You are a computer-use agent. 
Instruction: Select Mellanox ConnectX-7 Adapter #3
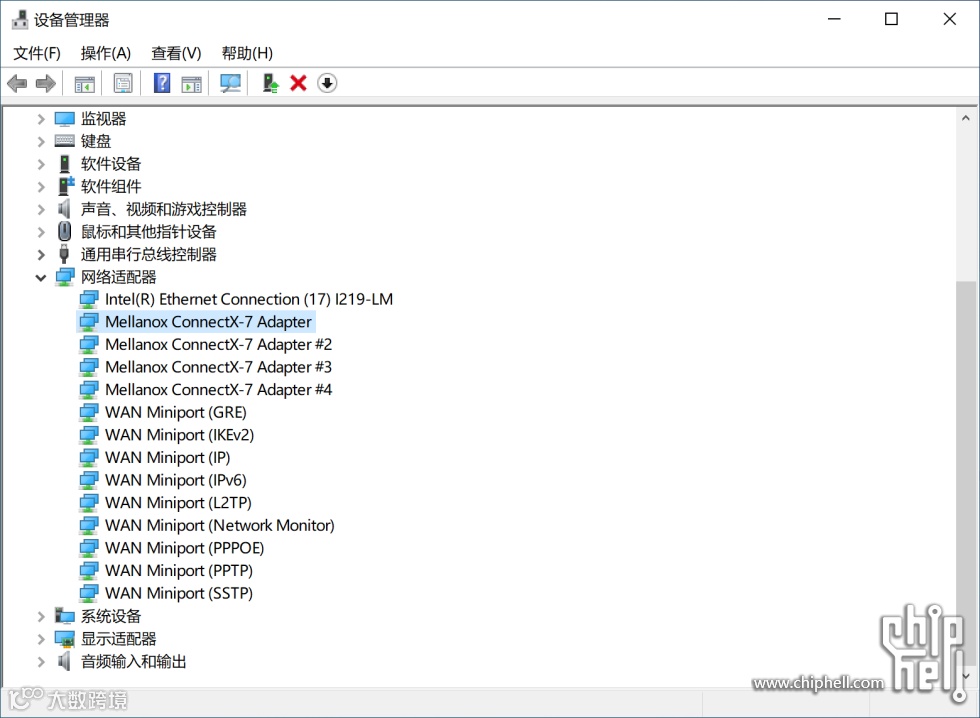pos(218,367)
